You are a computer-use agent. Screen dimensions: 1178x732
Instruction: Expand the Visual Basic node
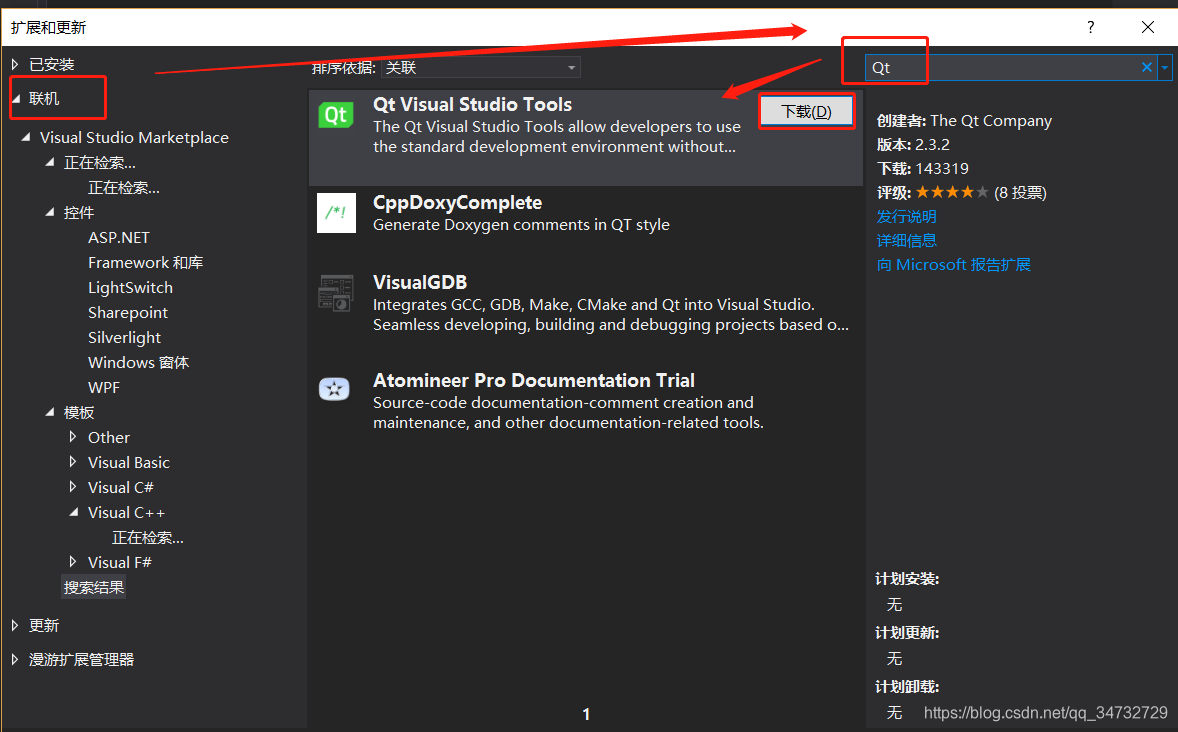[73, 461]
